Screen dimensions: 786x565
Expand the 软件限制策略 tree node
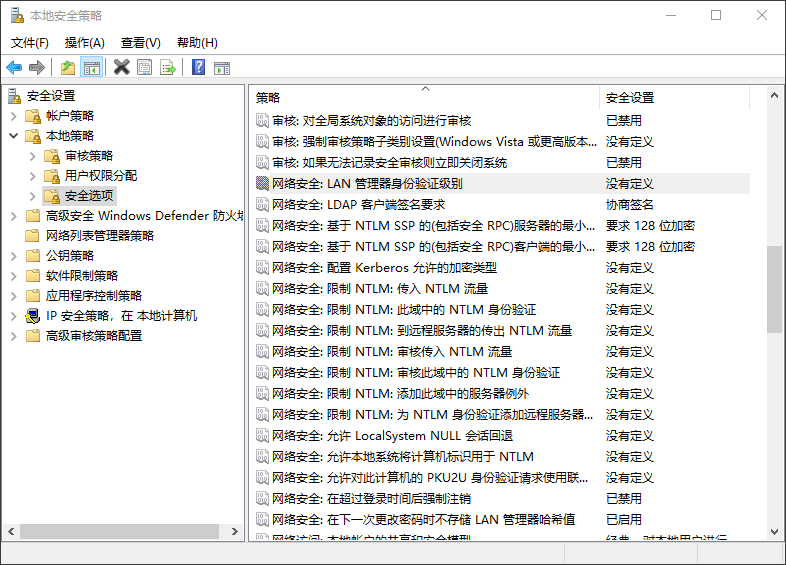coord(14,276)
